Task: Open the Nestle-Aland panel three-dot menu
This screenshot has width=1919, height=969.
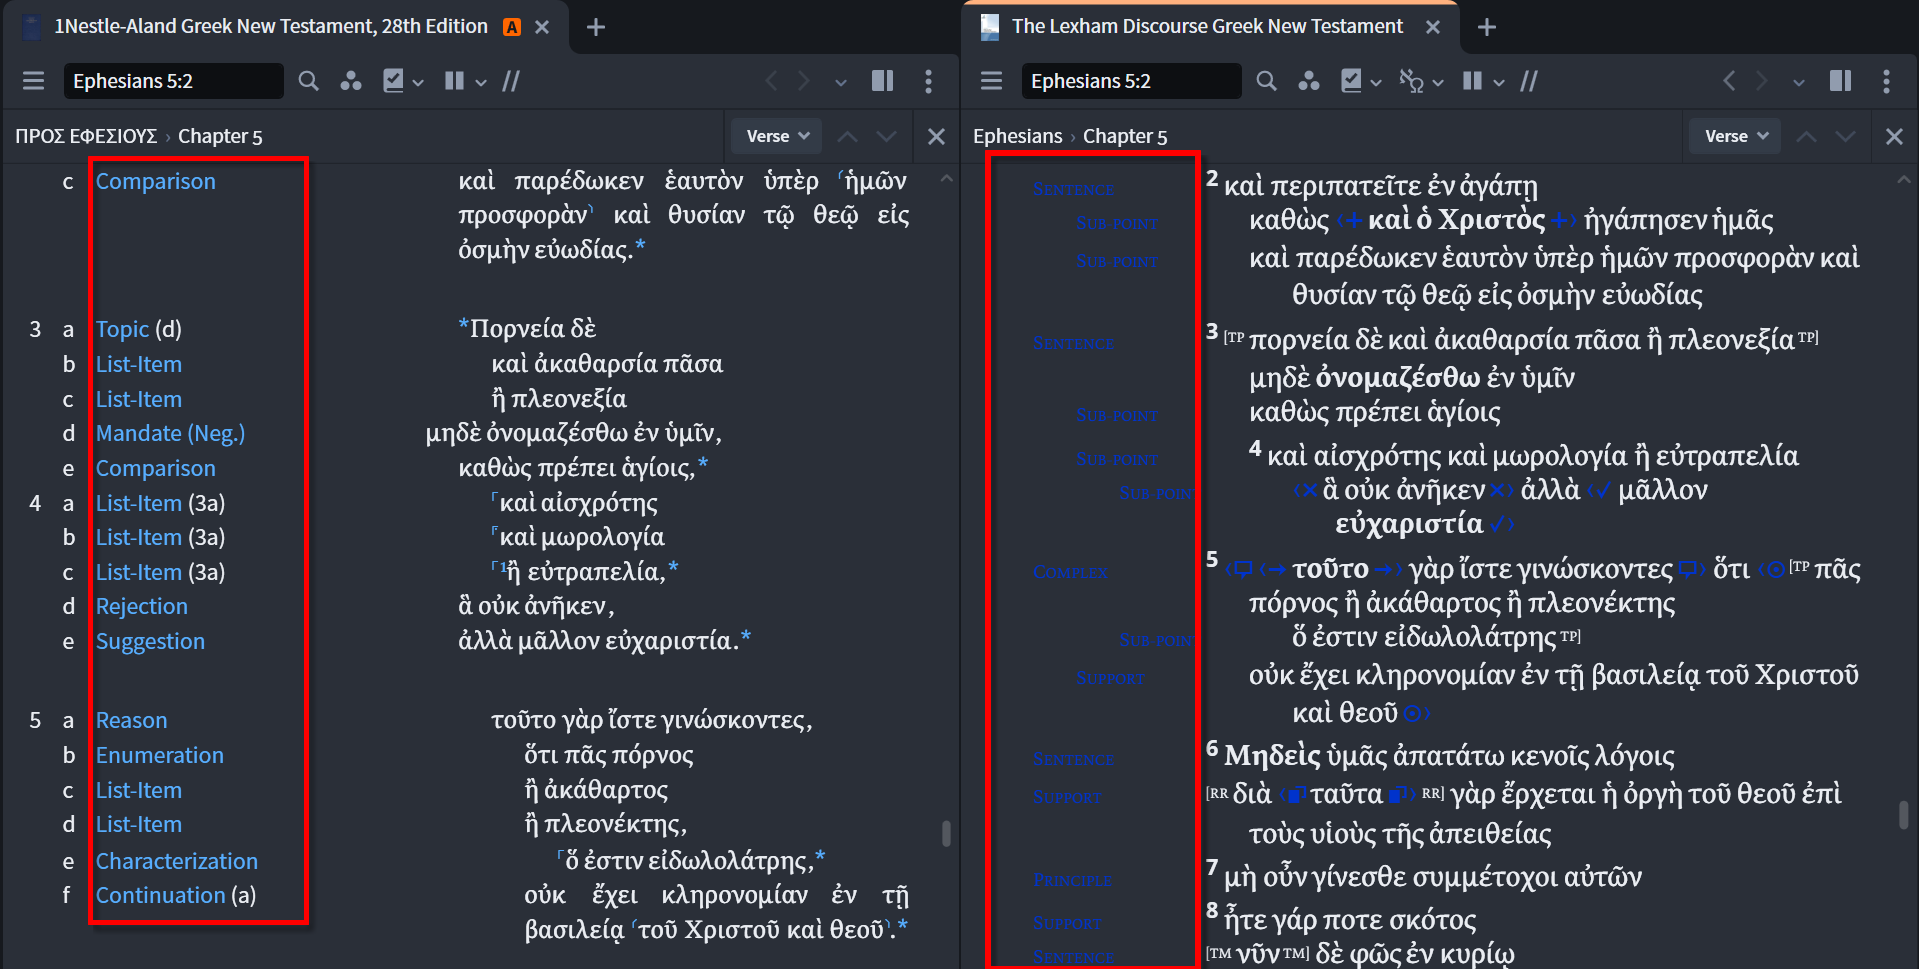Action: point(929,81)
